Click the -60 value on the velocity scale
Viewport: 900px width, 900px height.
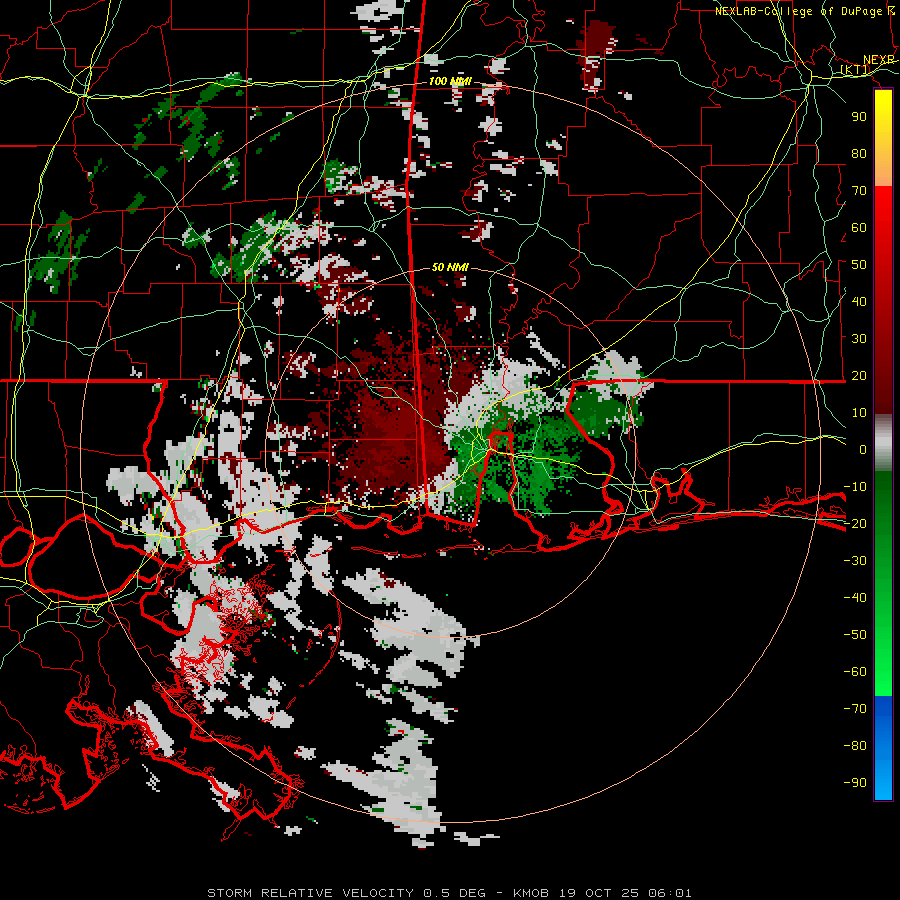(855, 672)
